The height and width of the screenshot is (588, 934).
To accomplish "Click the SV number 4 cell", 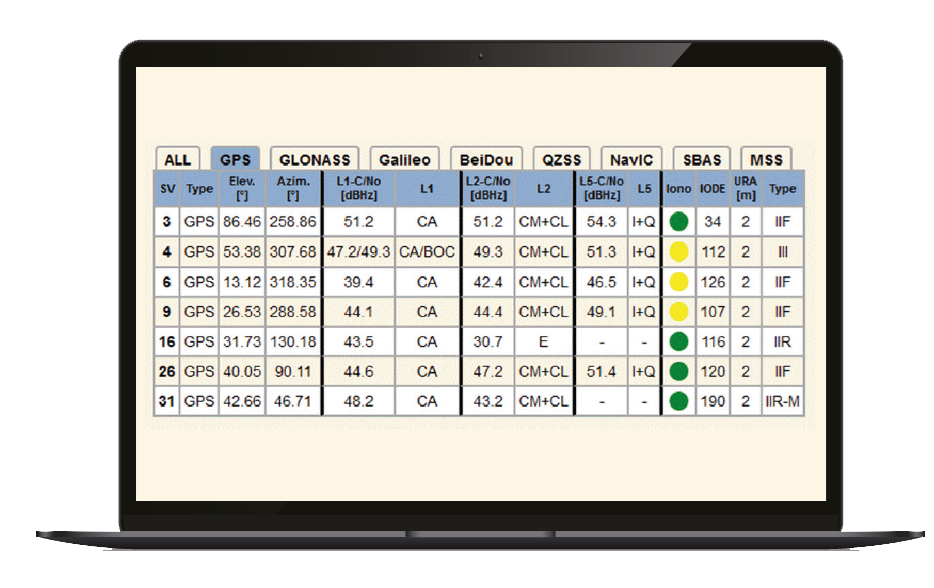I will click(x=167, y=252).
